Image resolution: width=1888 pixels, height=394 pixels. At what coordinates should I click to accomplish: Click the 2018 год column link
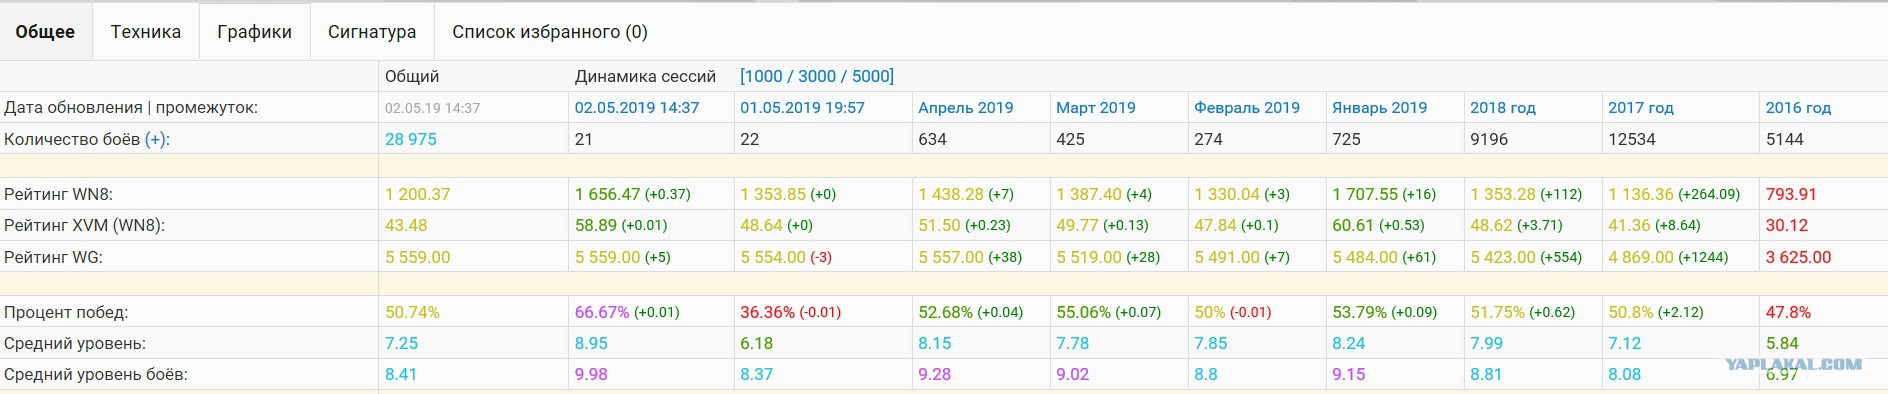1503,108
